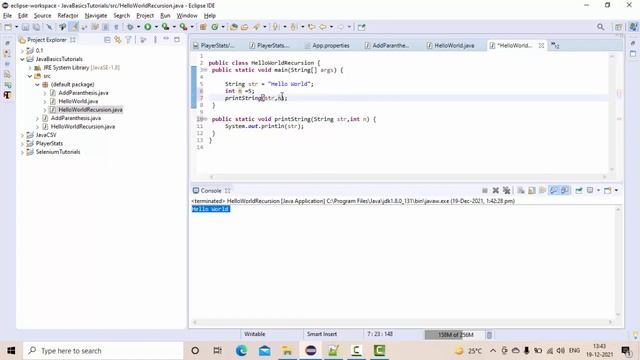Screen dimensions: 640x360
Task: Select AddParanthesis.java under default package
Action: click(x=83, y=93)
